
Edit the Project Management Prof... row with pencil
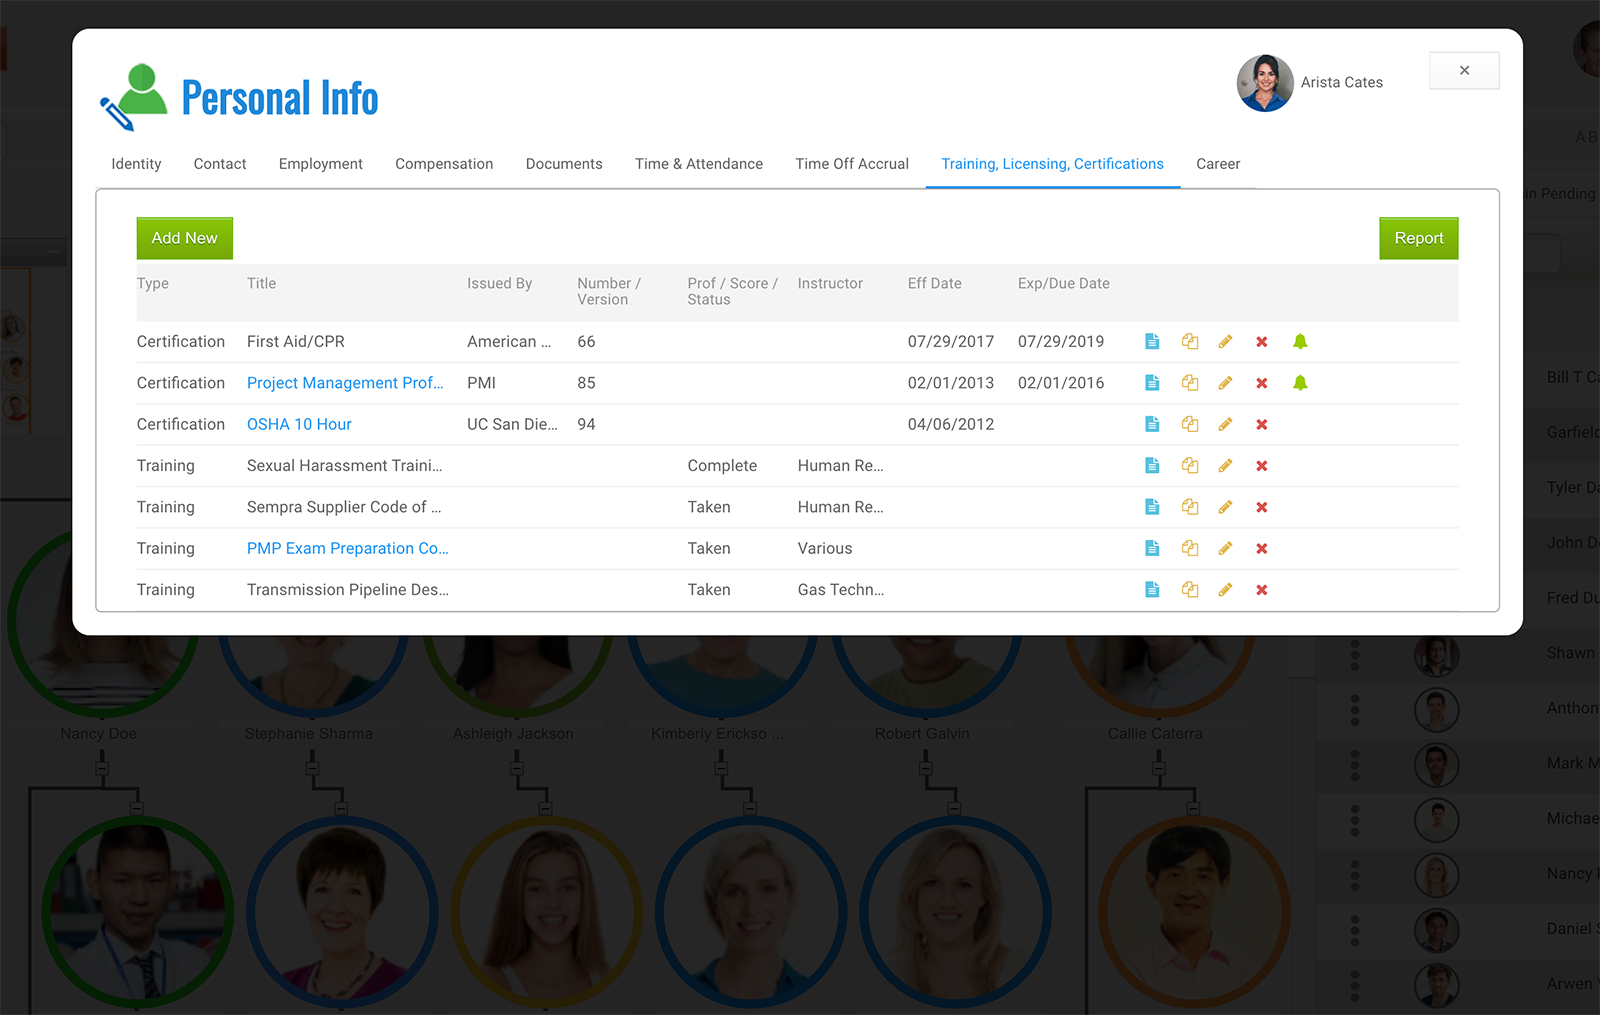[x=1225, y=383]
